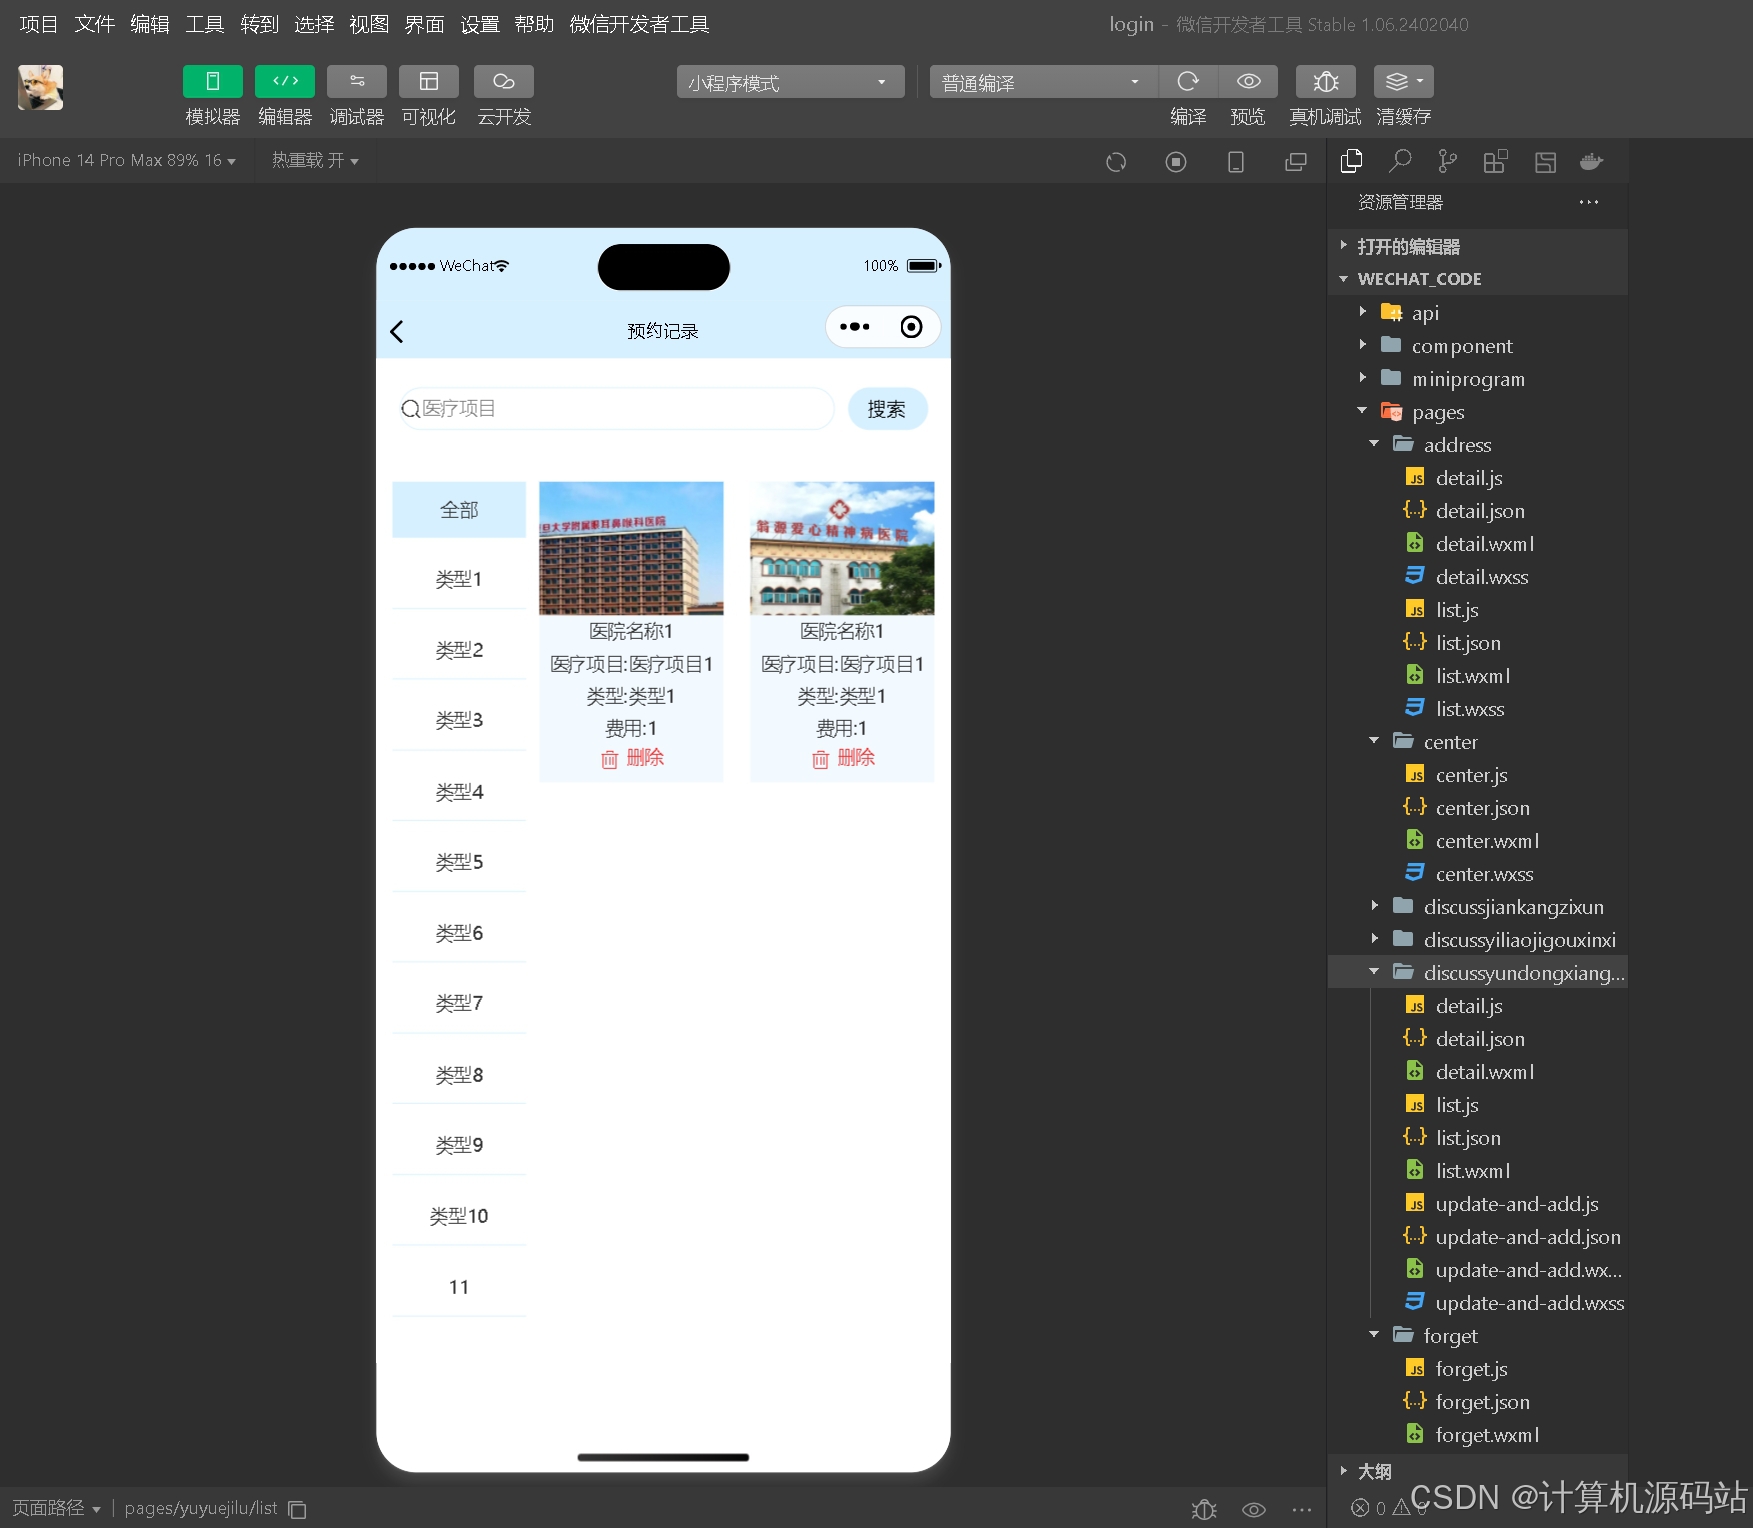Viewport: 1753px width, 1528px height.
Task: Open the extensions blocks icon
Action: [1495, 161]
